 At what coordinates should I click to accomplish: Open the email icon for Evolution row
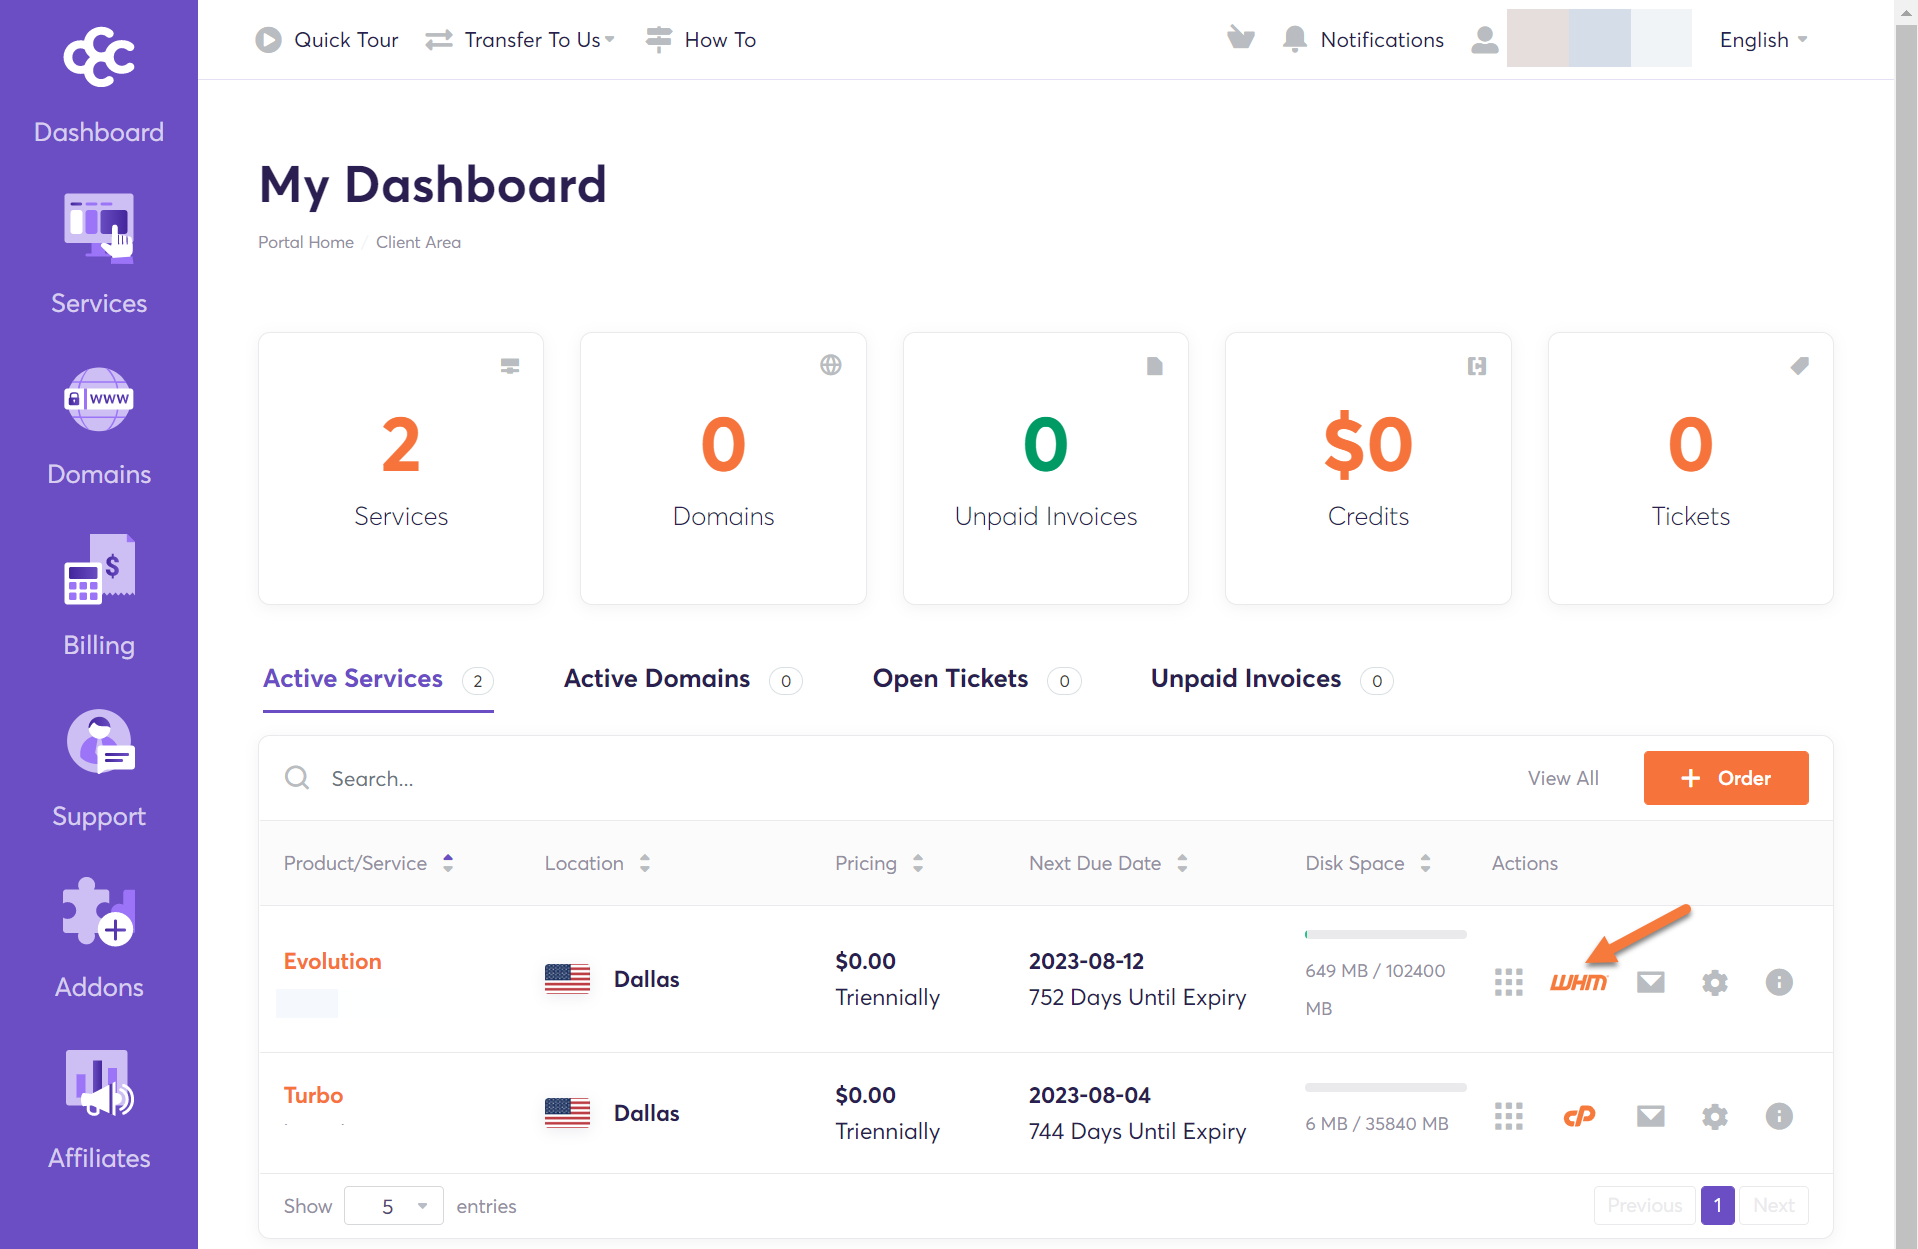(1650, 982)
